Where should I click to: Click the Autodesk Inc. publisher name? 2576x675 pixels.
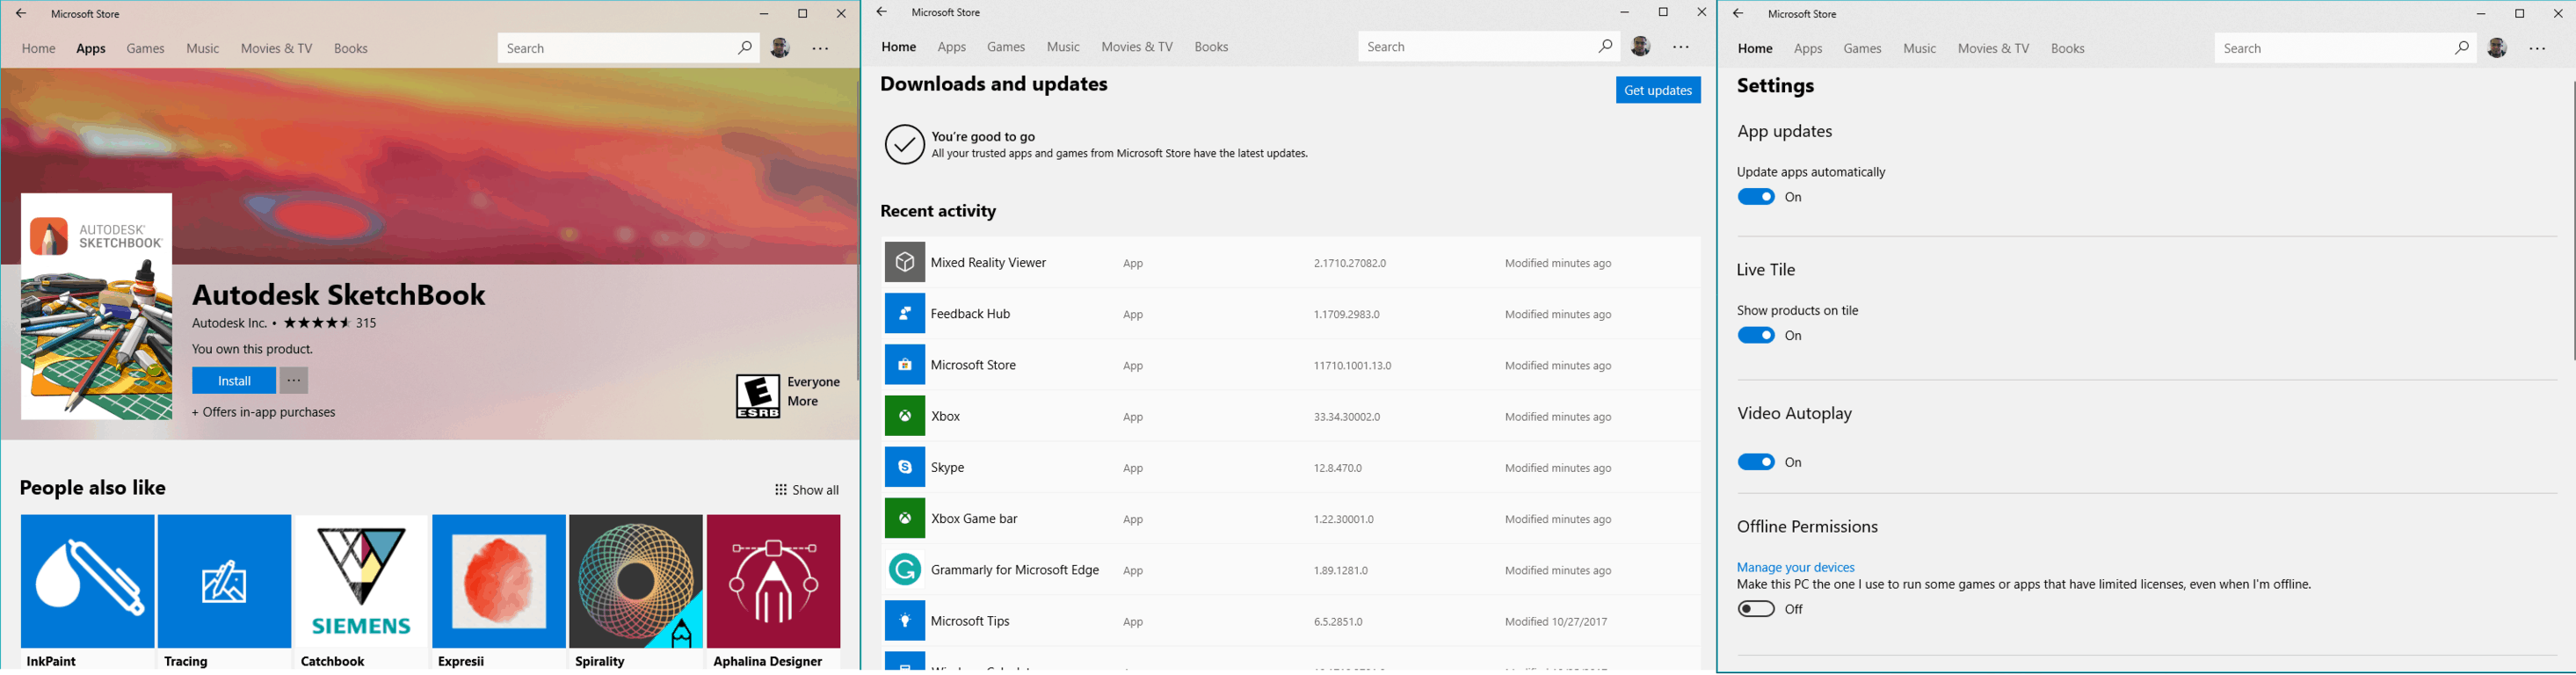[x=229, y=323]
